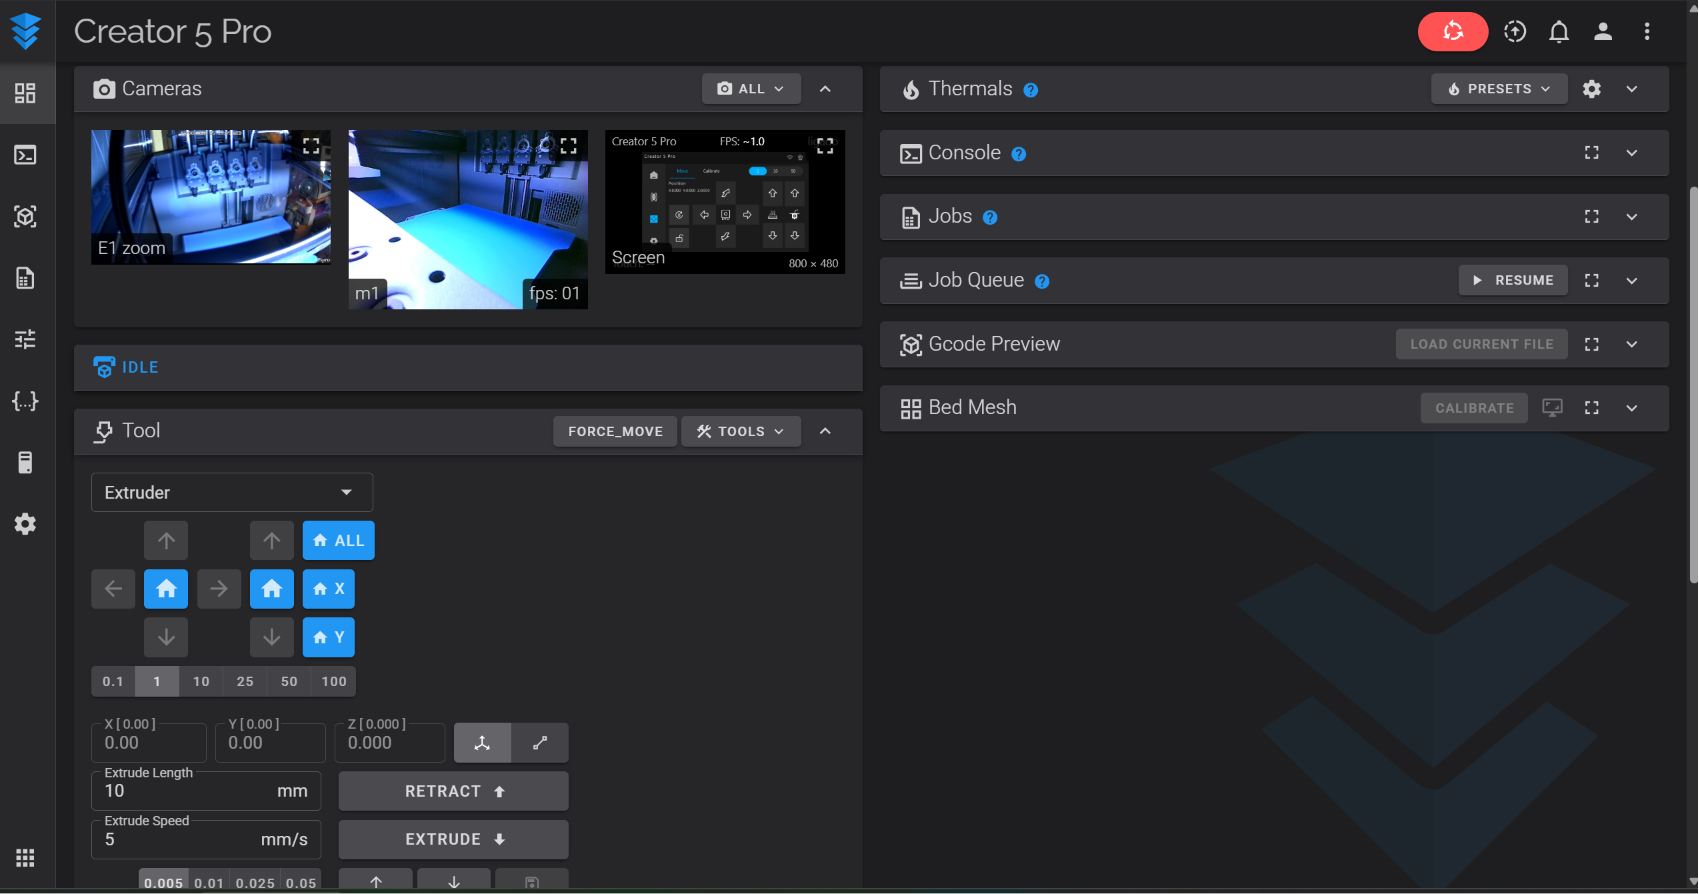Open the Extruder select dropdown

point(232,493)
